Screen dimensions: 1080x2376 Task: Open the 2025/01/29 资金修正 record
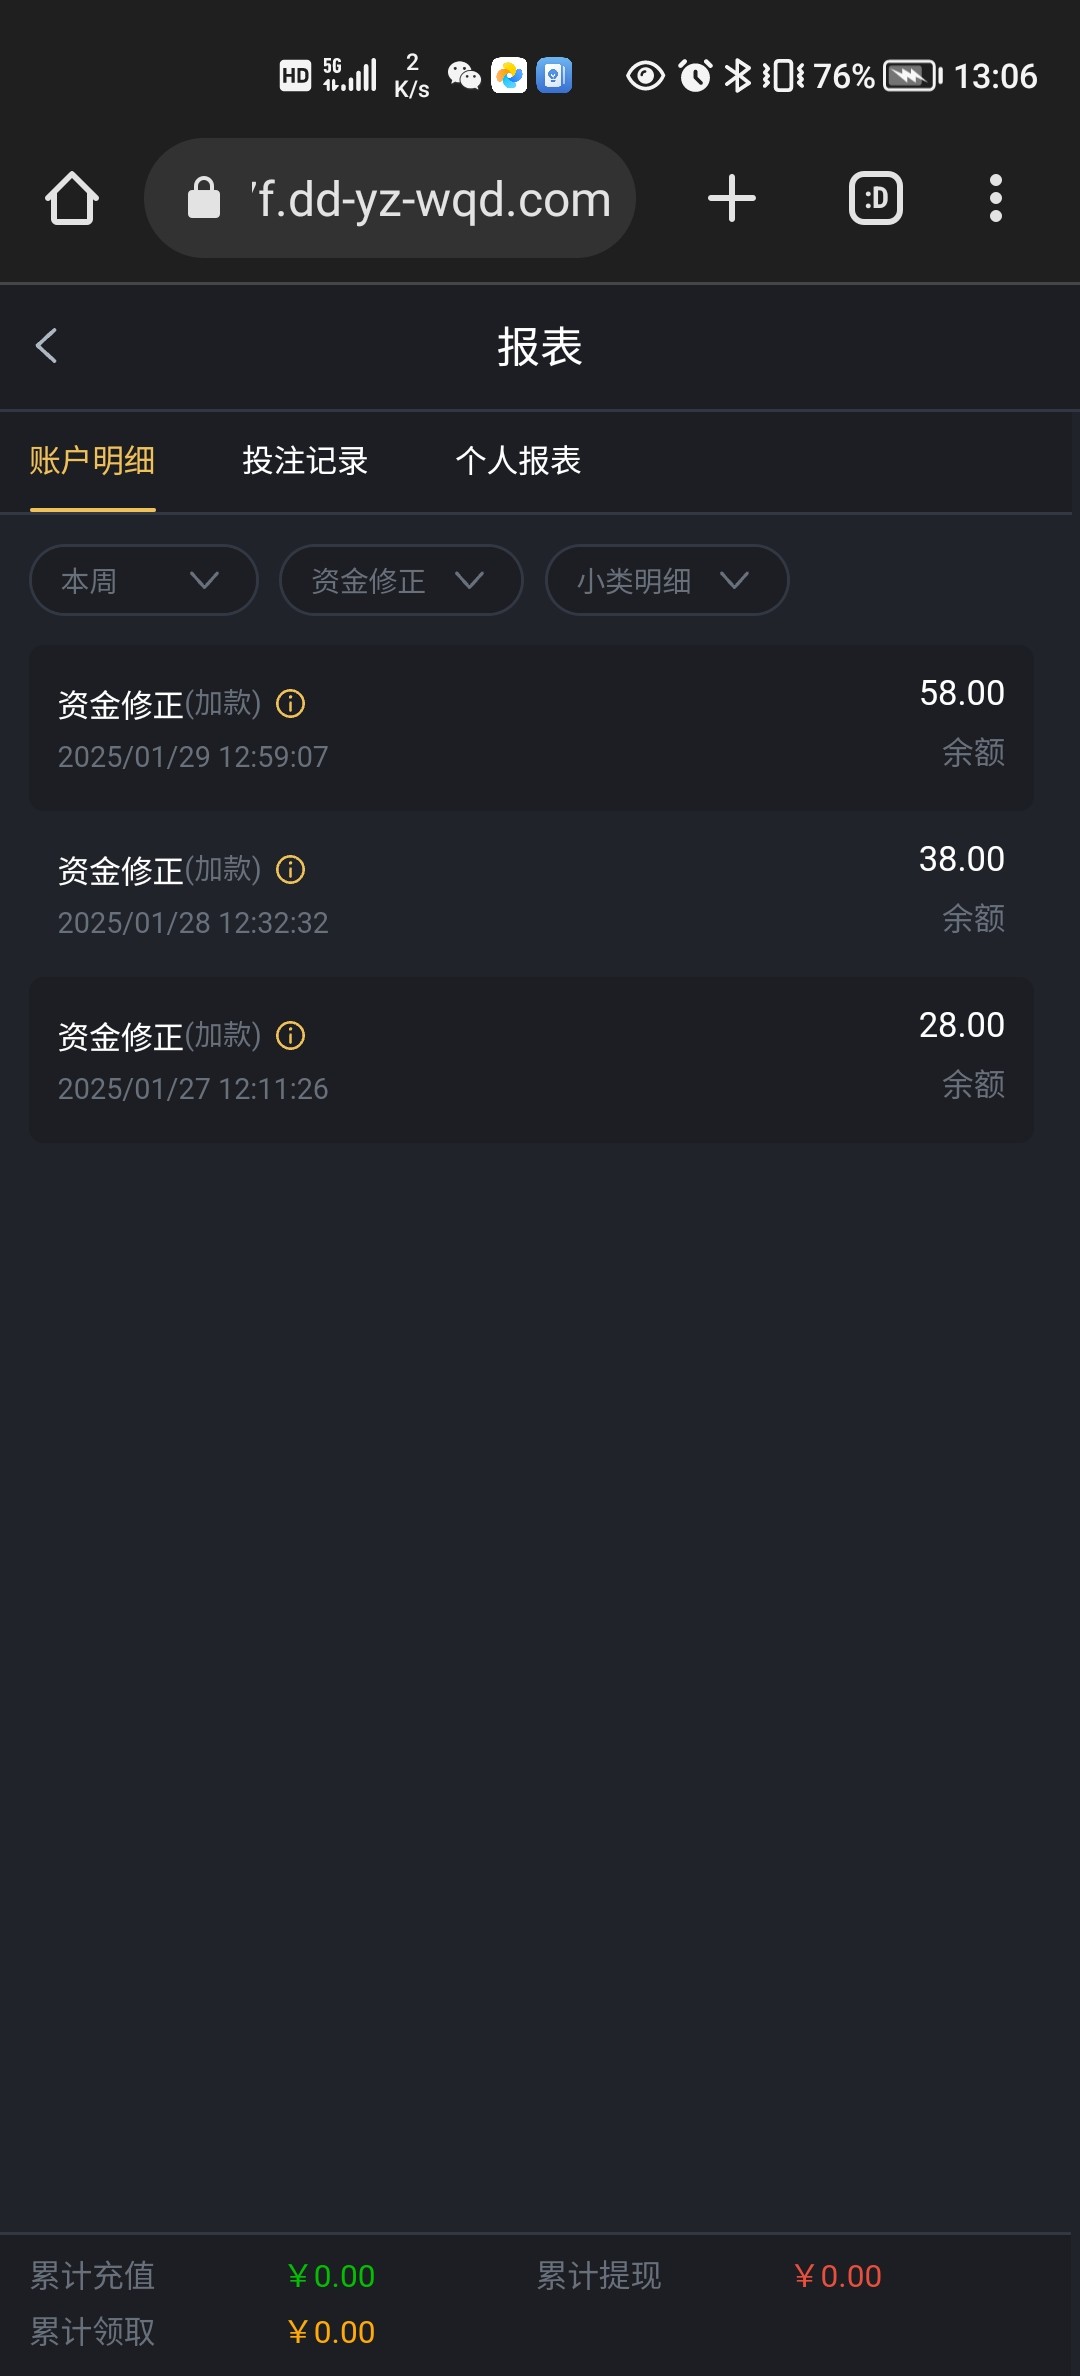(531, 727)
